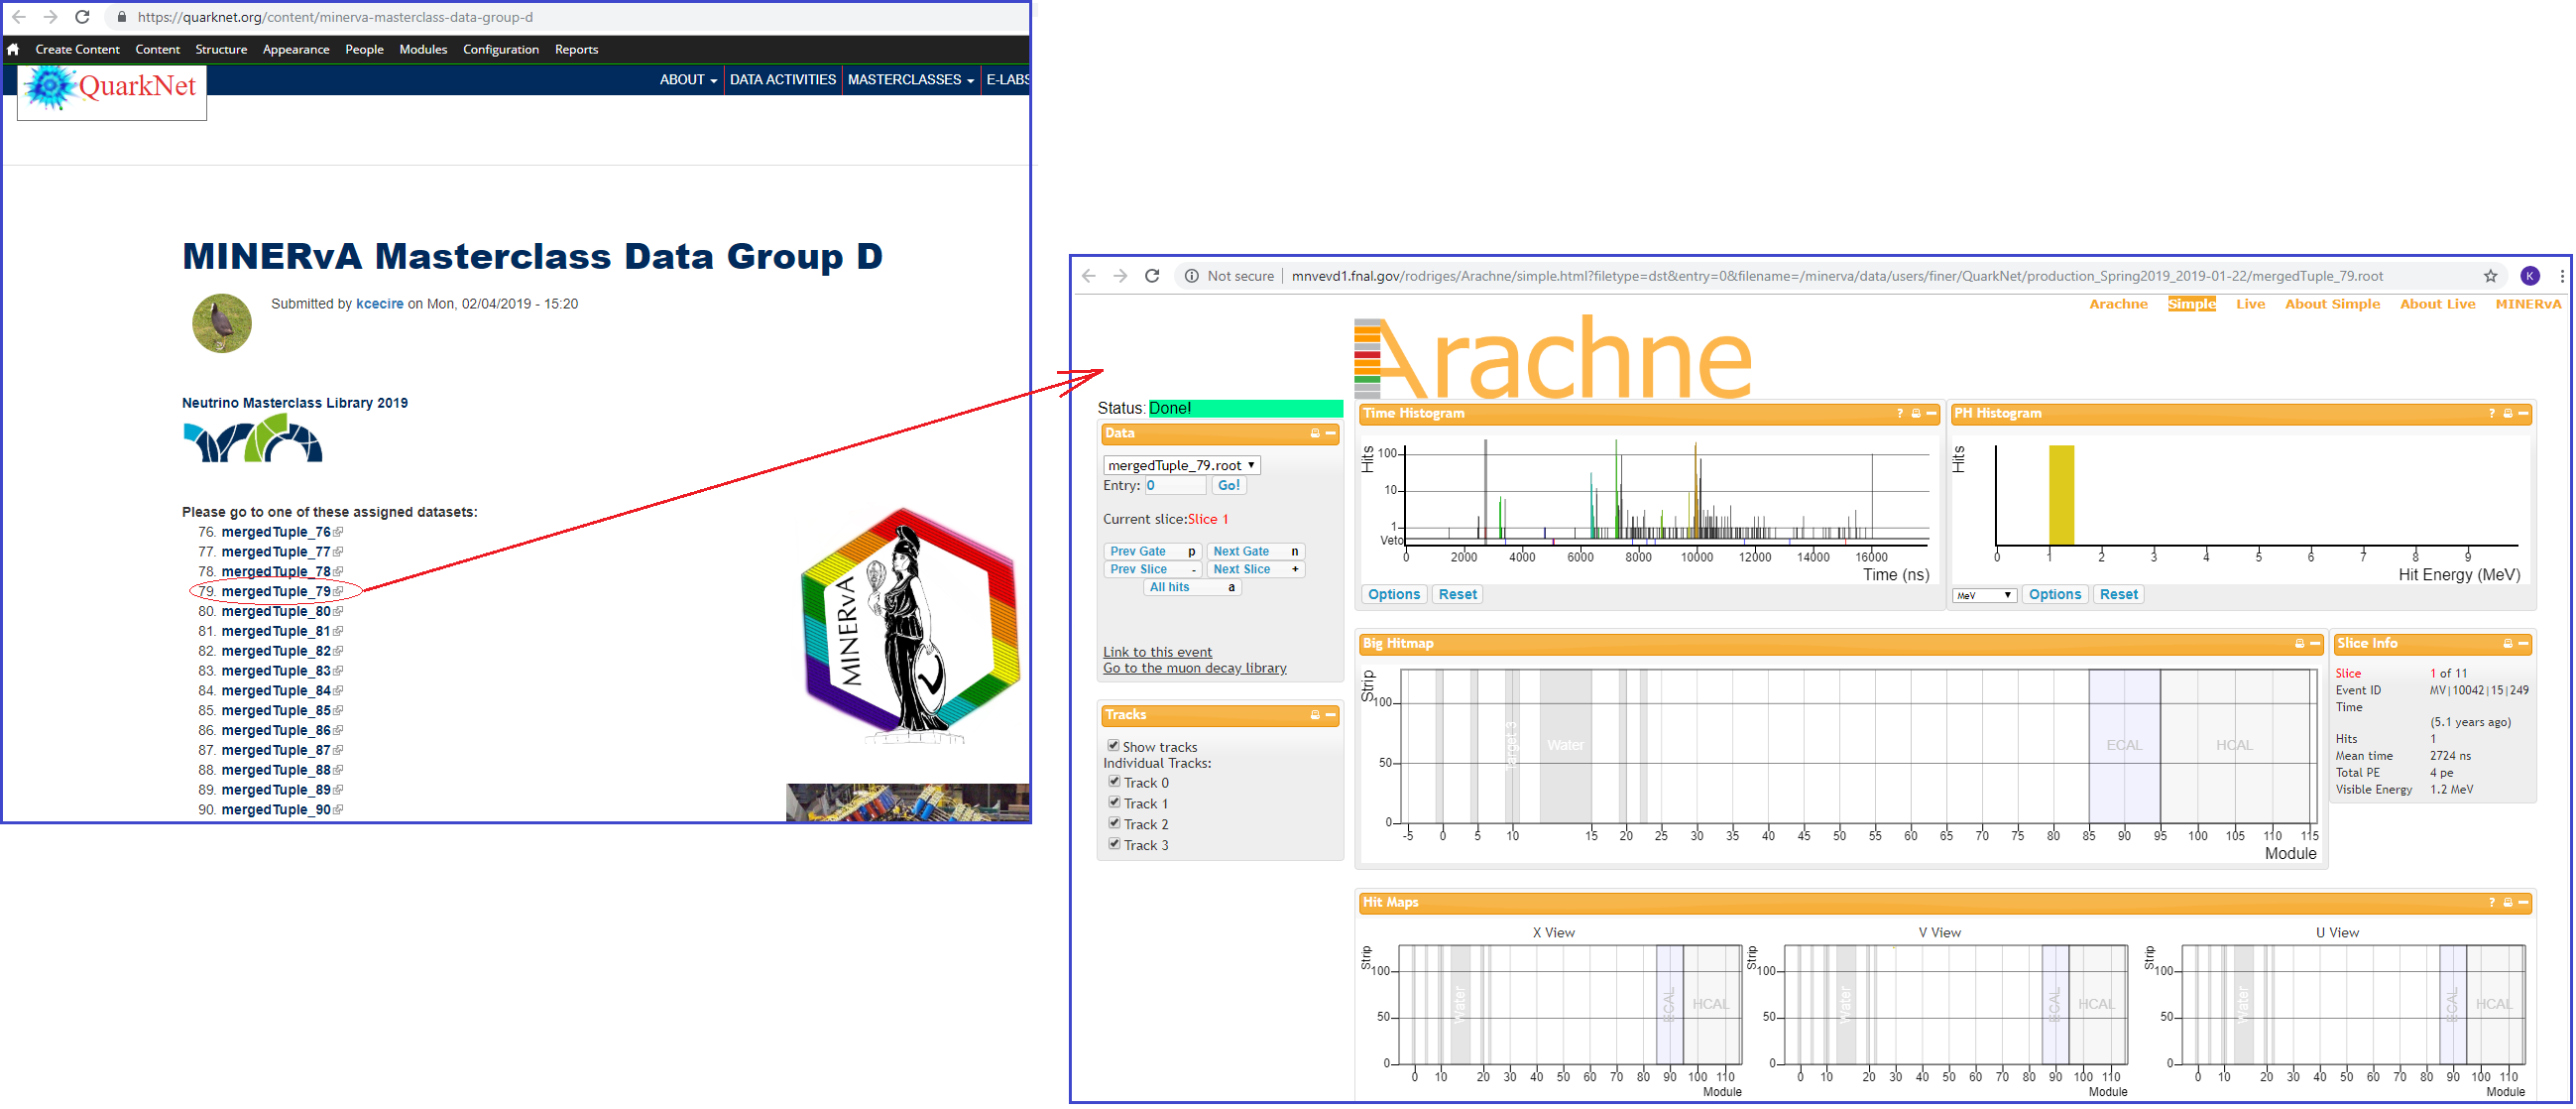Click Options under Time Histogram
Viewport: 2576px width, 1109px height.
[x=1394, y=595]
